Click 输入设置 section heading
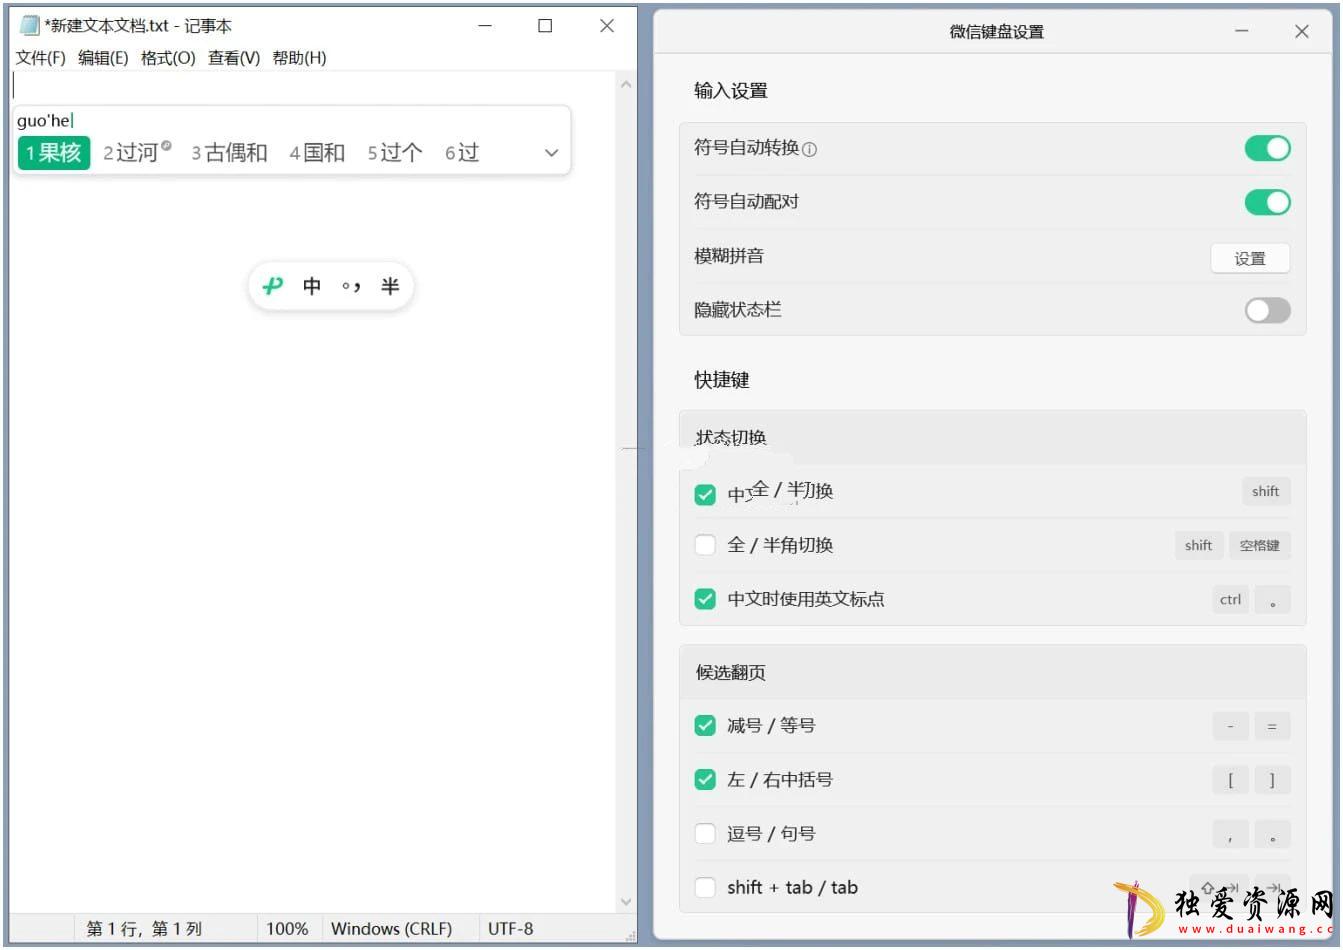Screen dimensions: 1343x950 (x=731, y=91)
